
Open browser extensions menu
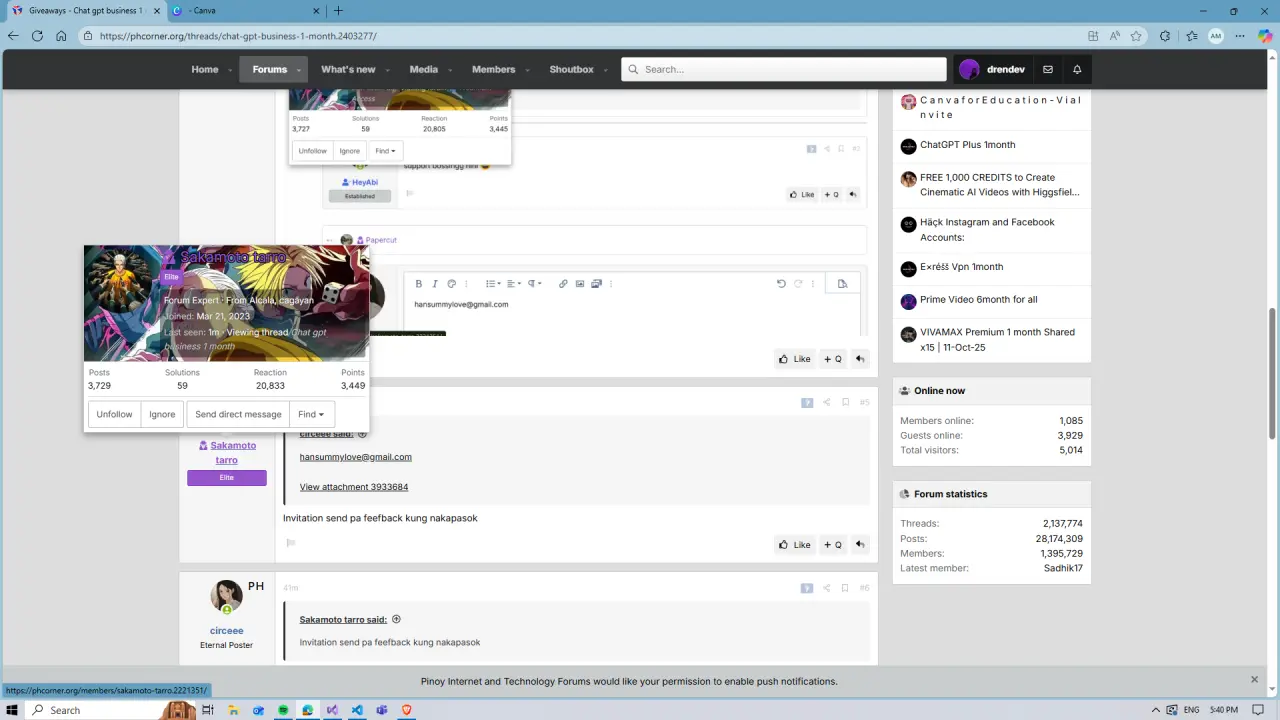[x=1165, y=36]
